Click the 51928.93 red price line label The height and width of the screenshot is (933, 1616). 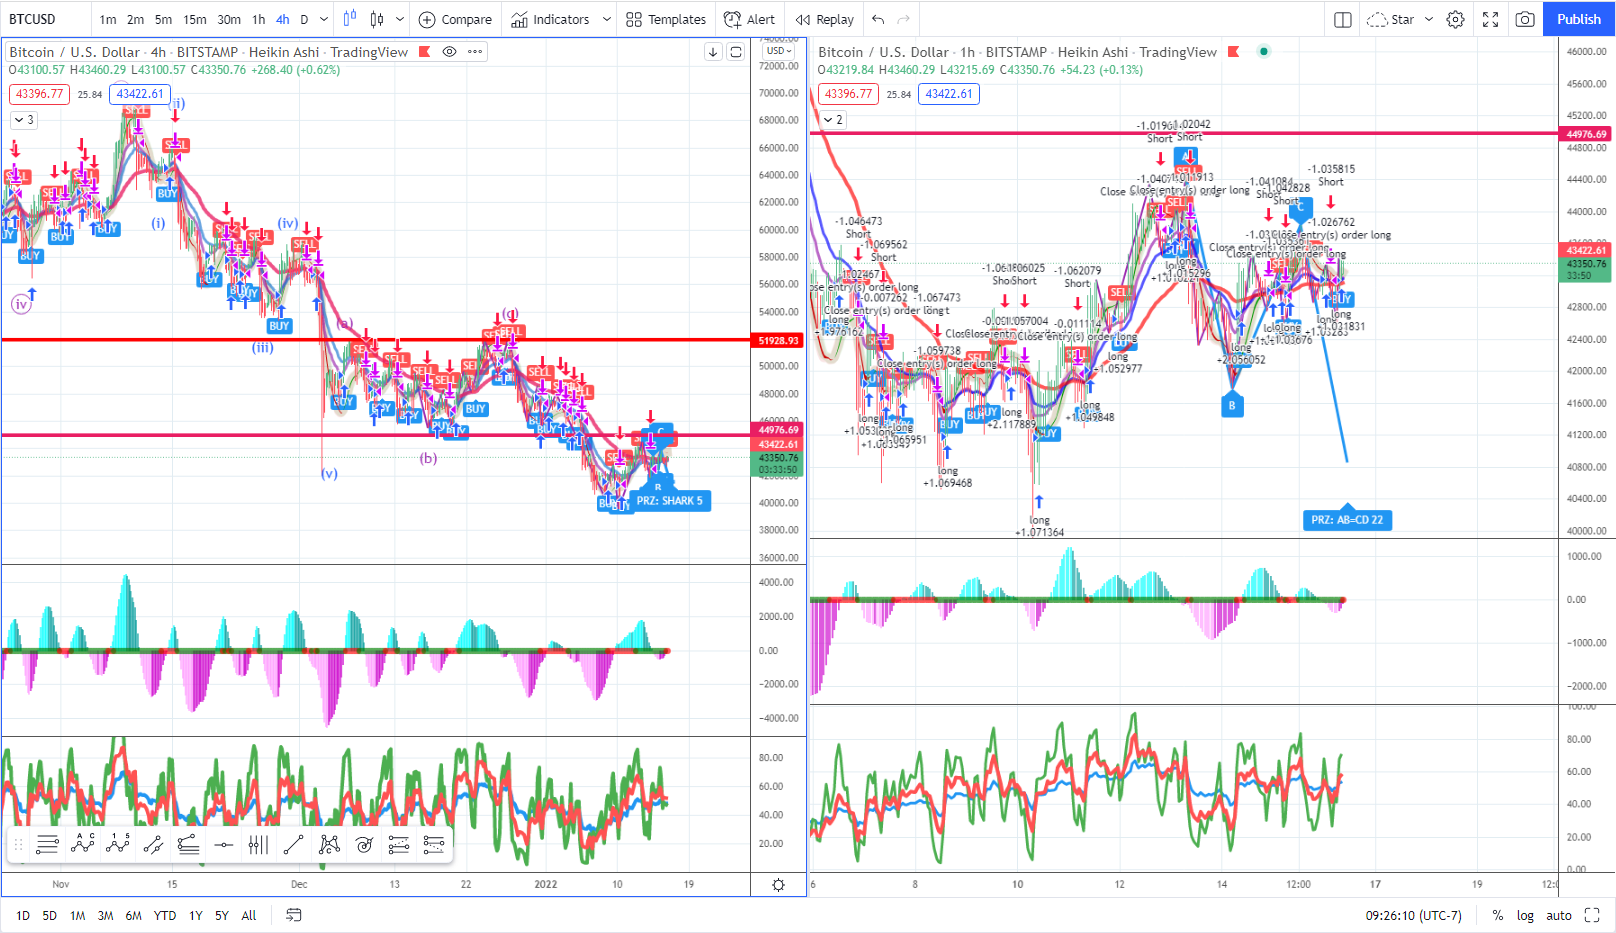point(778,341)
